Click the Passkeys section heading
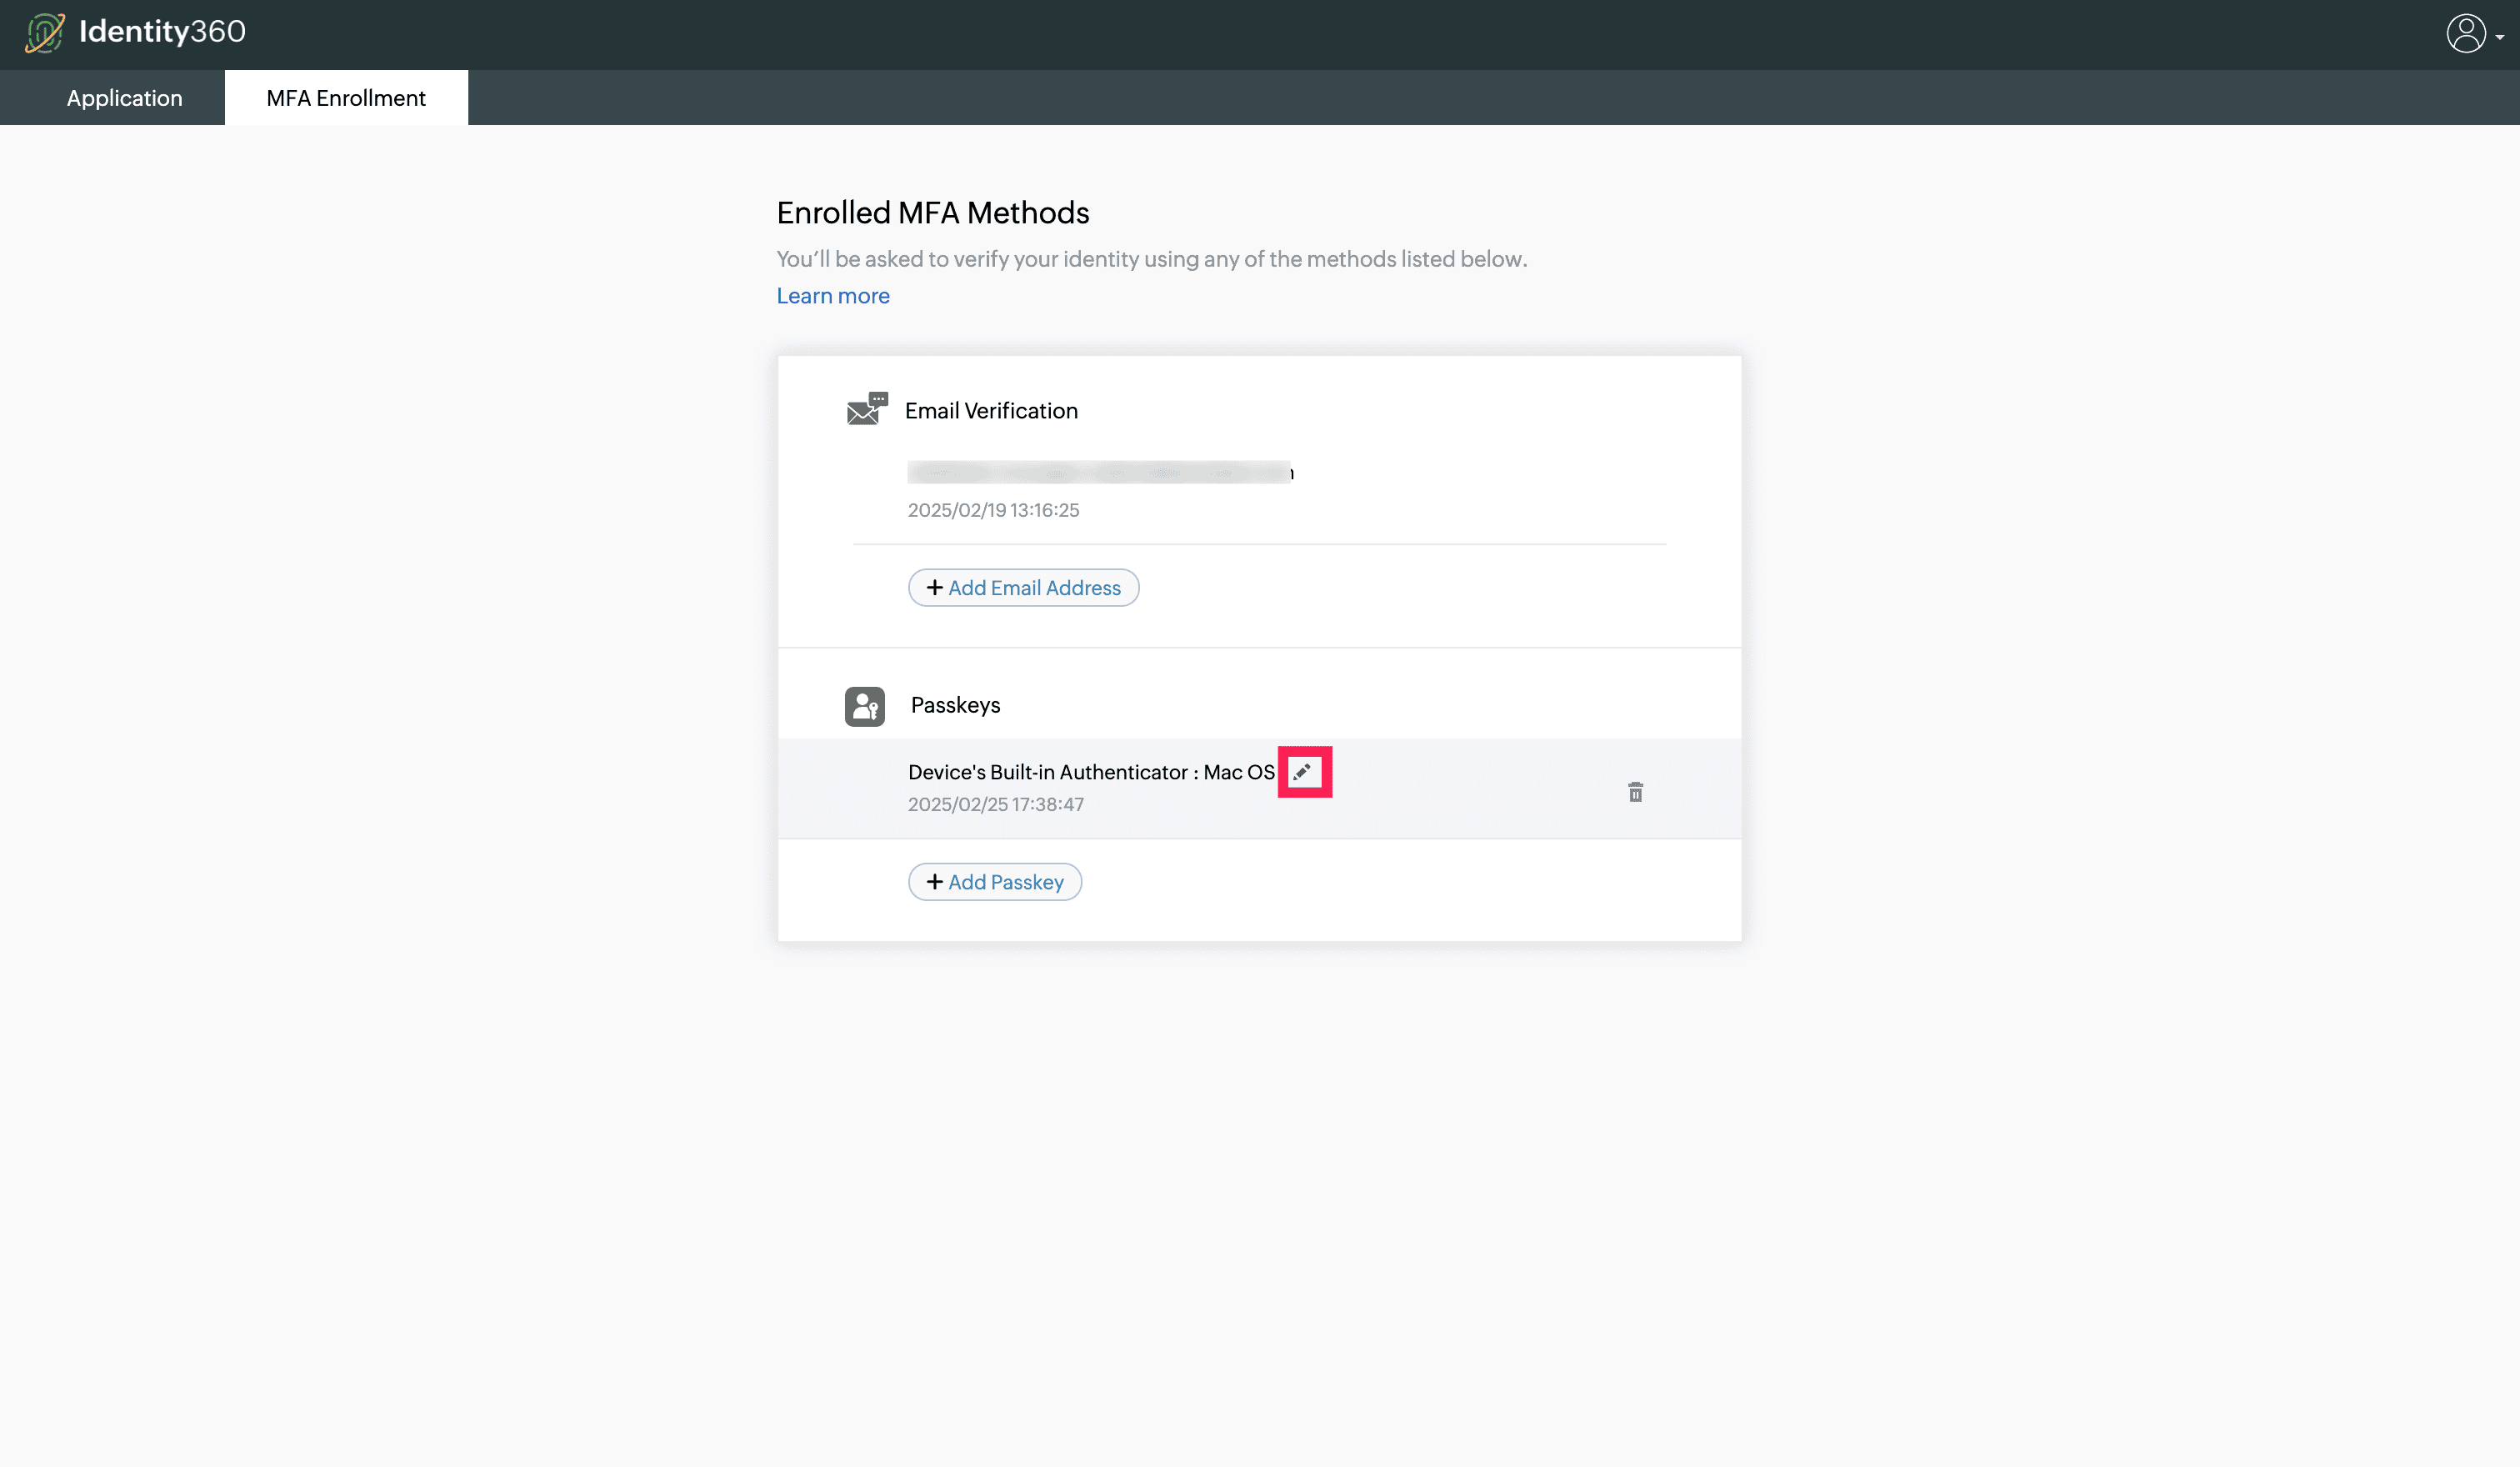The height and width of the screenshot is (1467, 2520). 955,705
